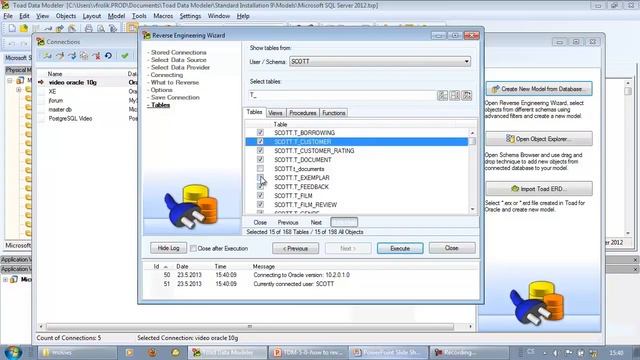The image size is (640, 360).
Task: Toggle SCOTT.T_FILM checkbox
Action: [260, 196]
